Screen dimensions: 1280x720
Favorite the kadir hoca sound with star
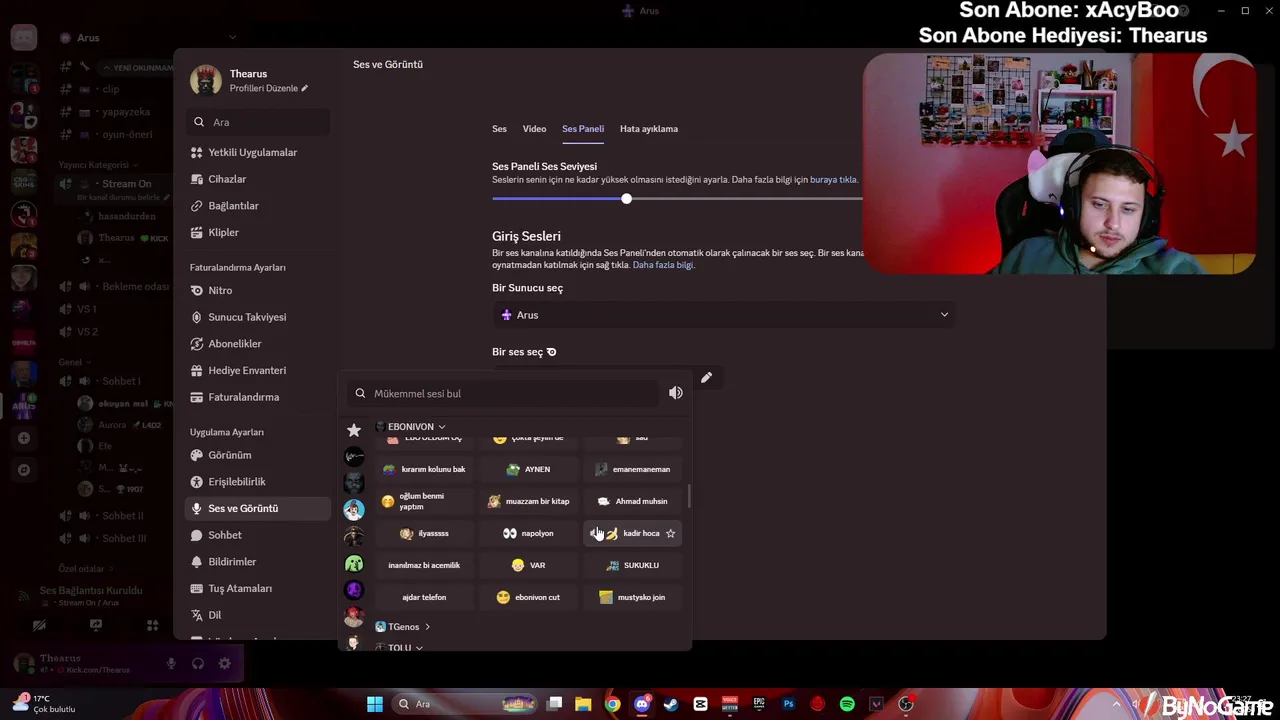coord(671,533)
